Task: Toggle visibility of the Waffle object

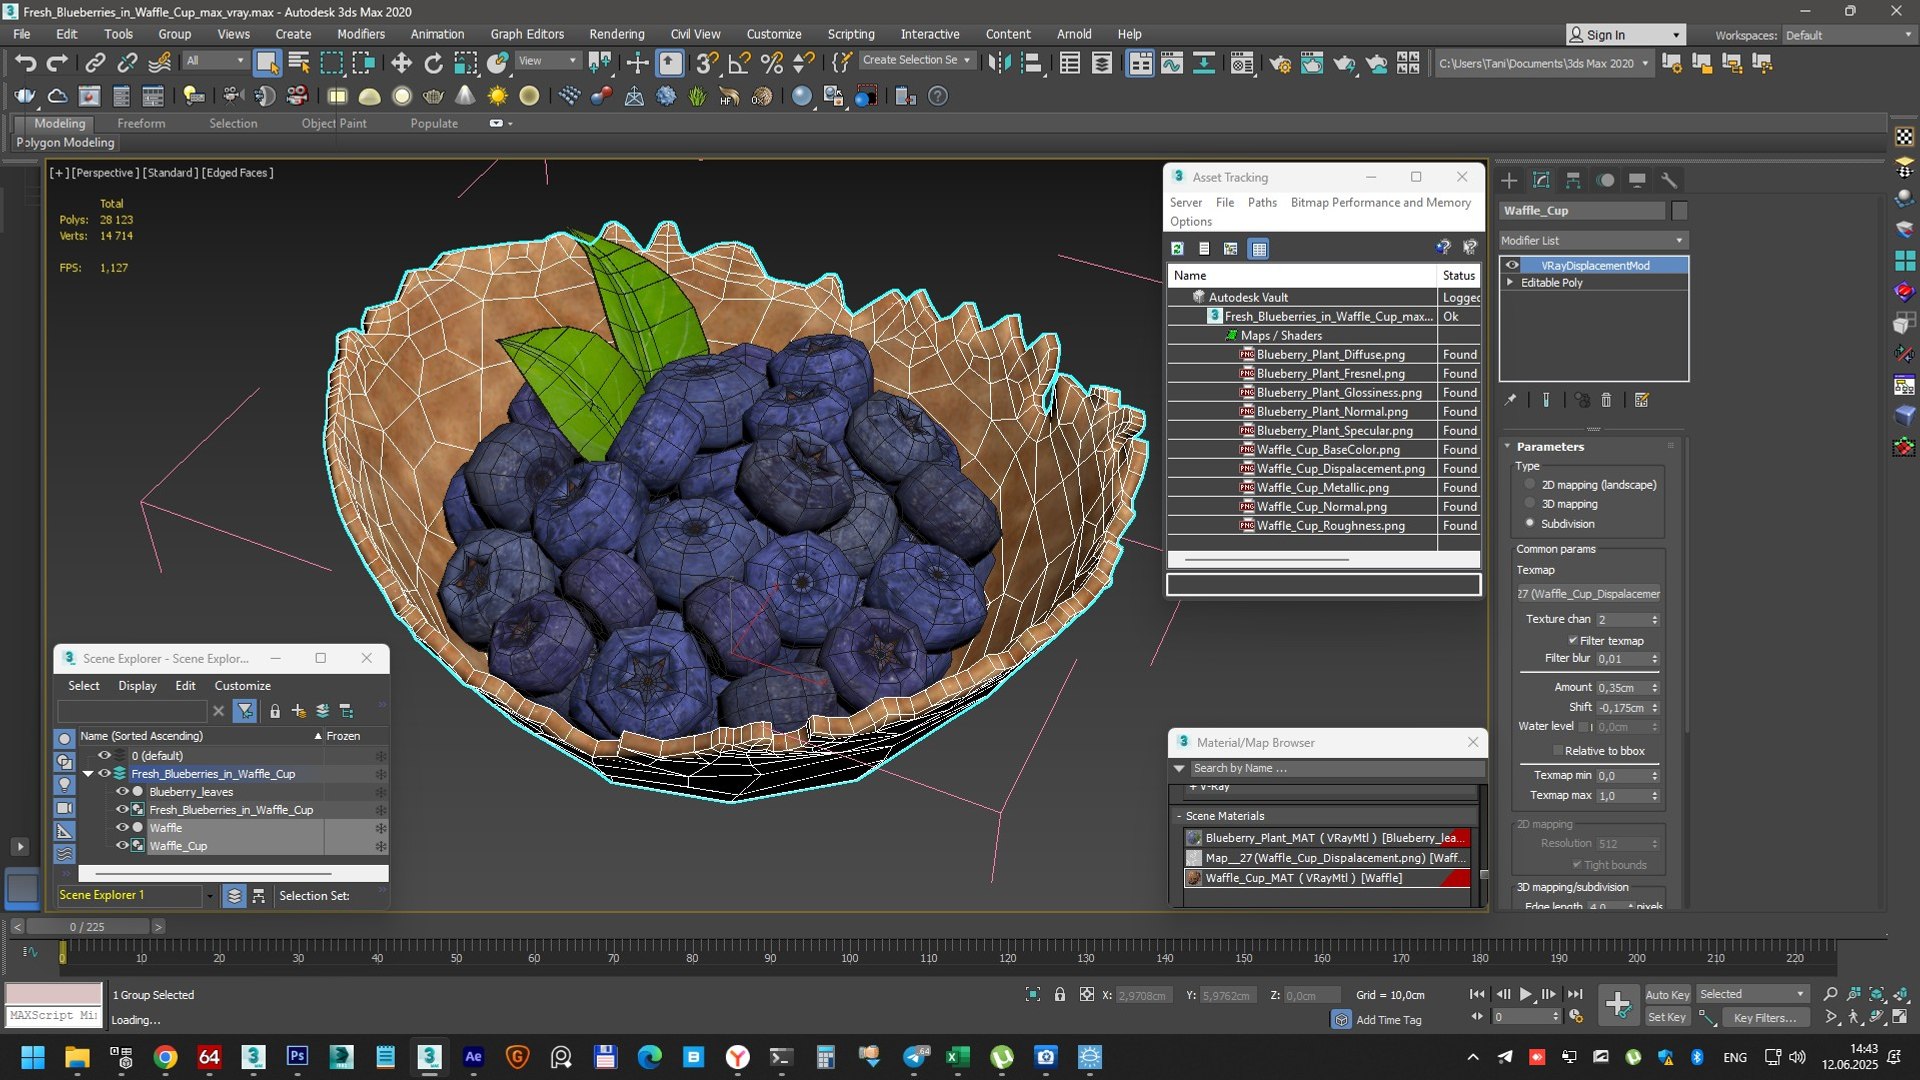Action: (x=123, y=828)
